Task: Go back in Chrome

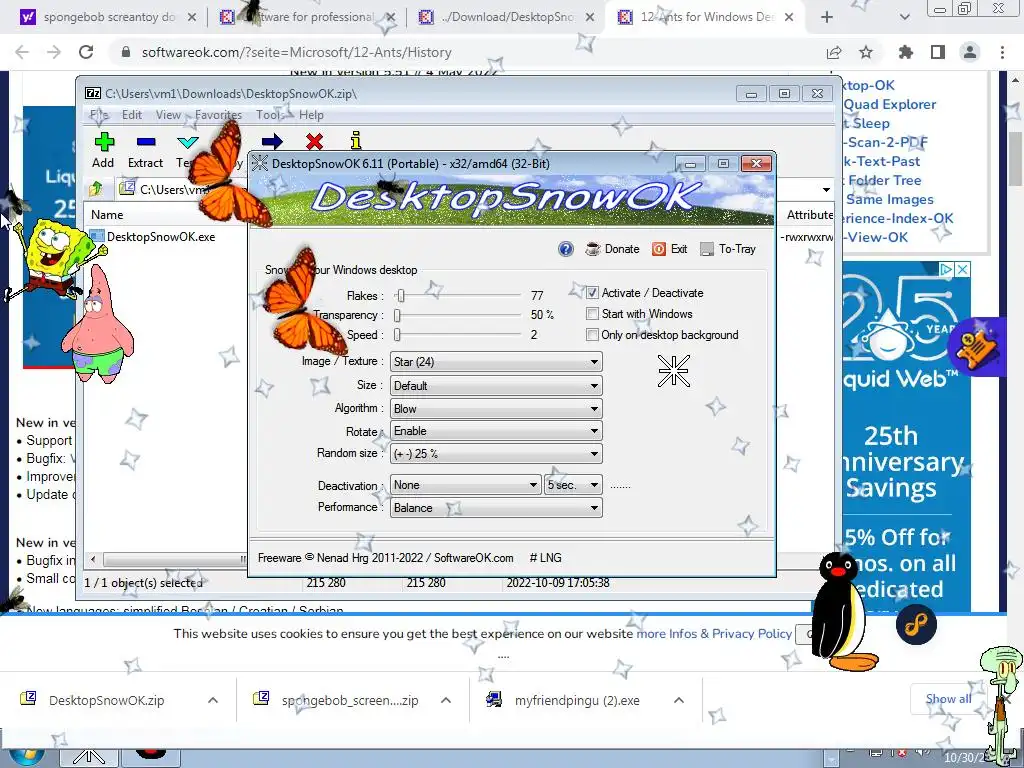Action: [22, 52]
